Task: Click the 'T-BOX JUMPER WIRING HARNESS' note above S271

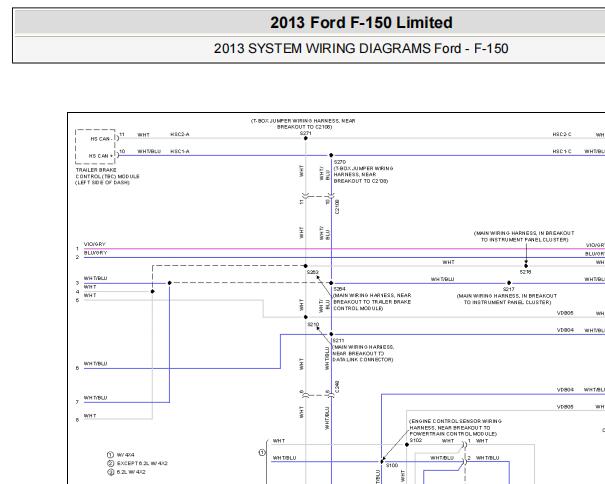Action: (303, 124)
